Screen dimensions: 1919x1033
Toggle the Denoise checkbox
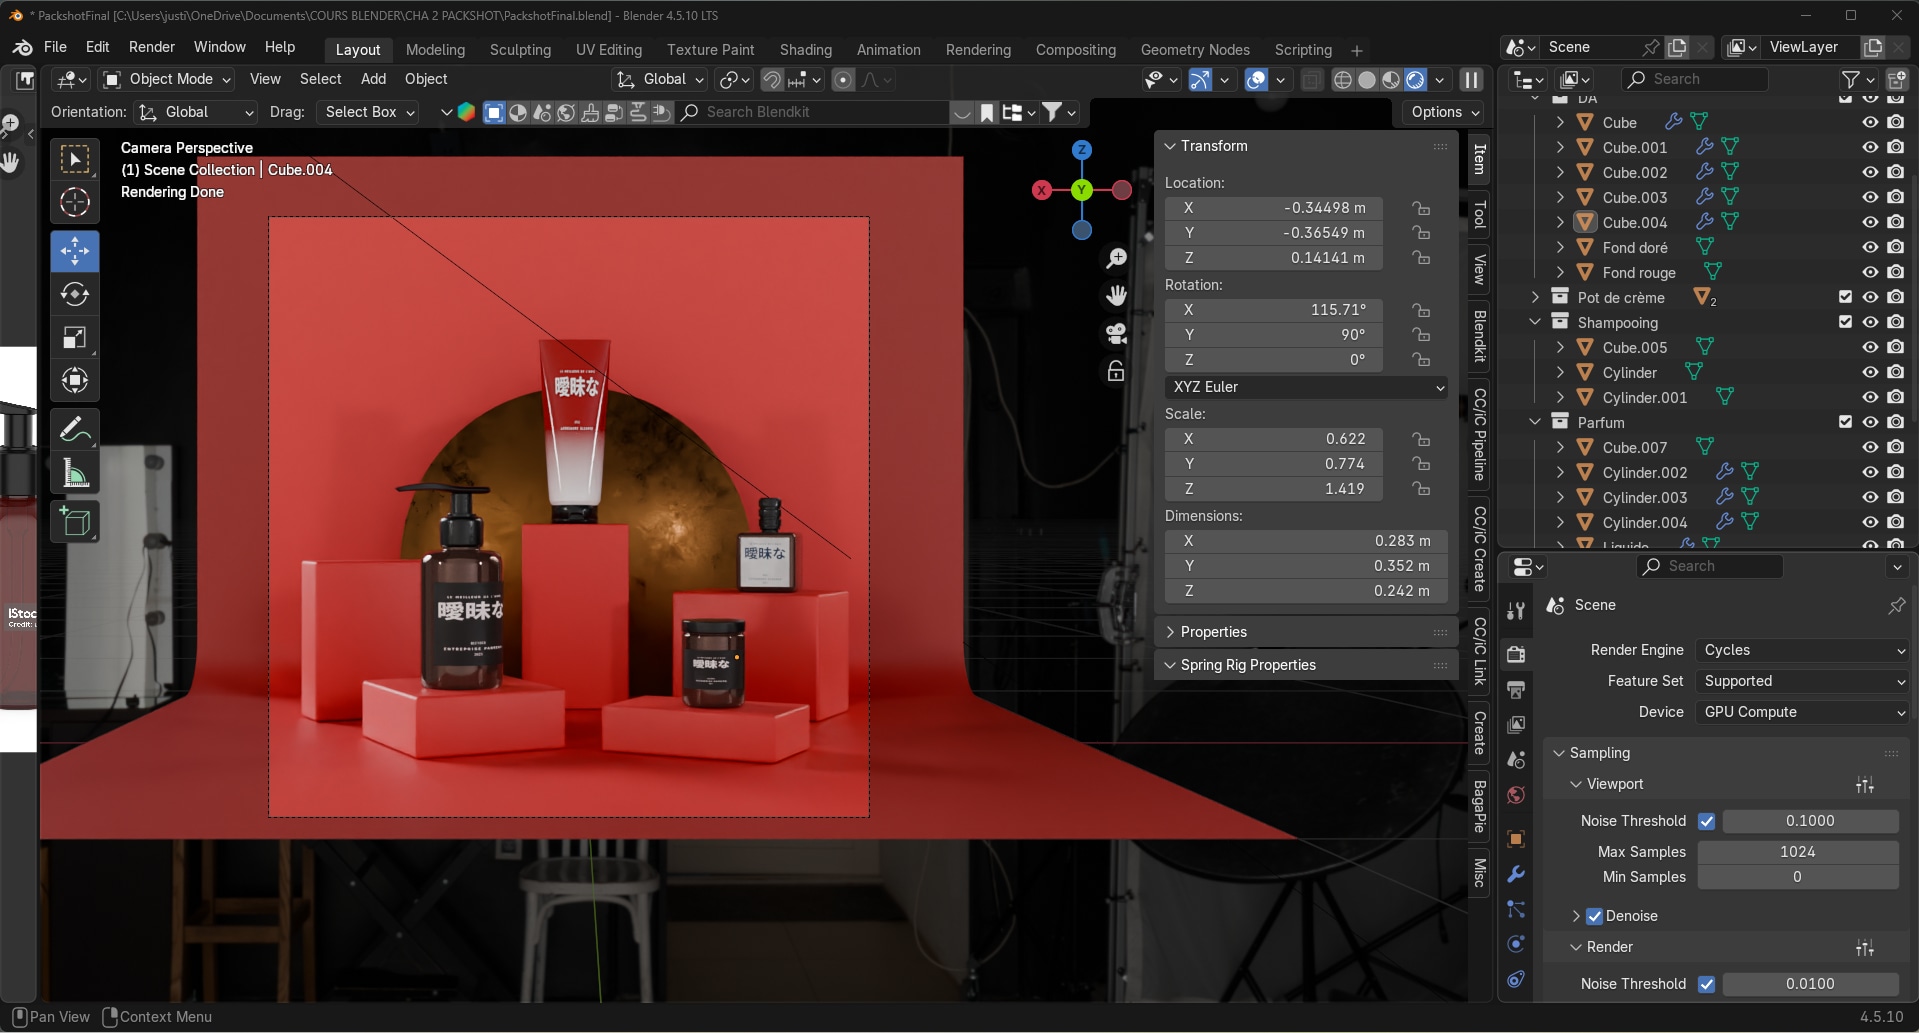coord(1595,916)
